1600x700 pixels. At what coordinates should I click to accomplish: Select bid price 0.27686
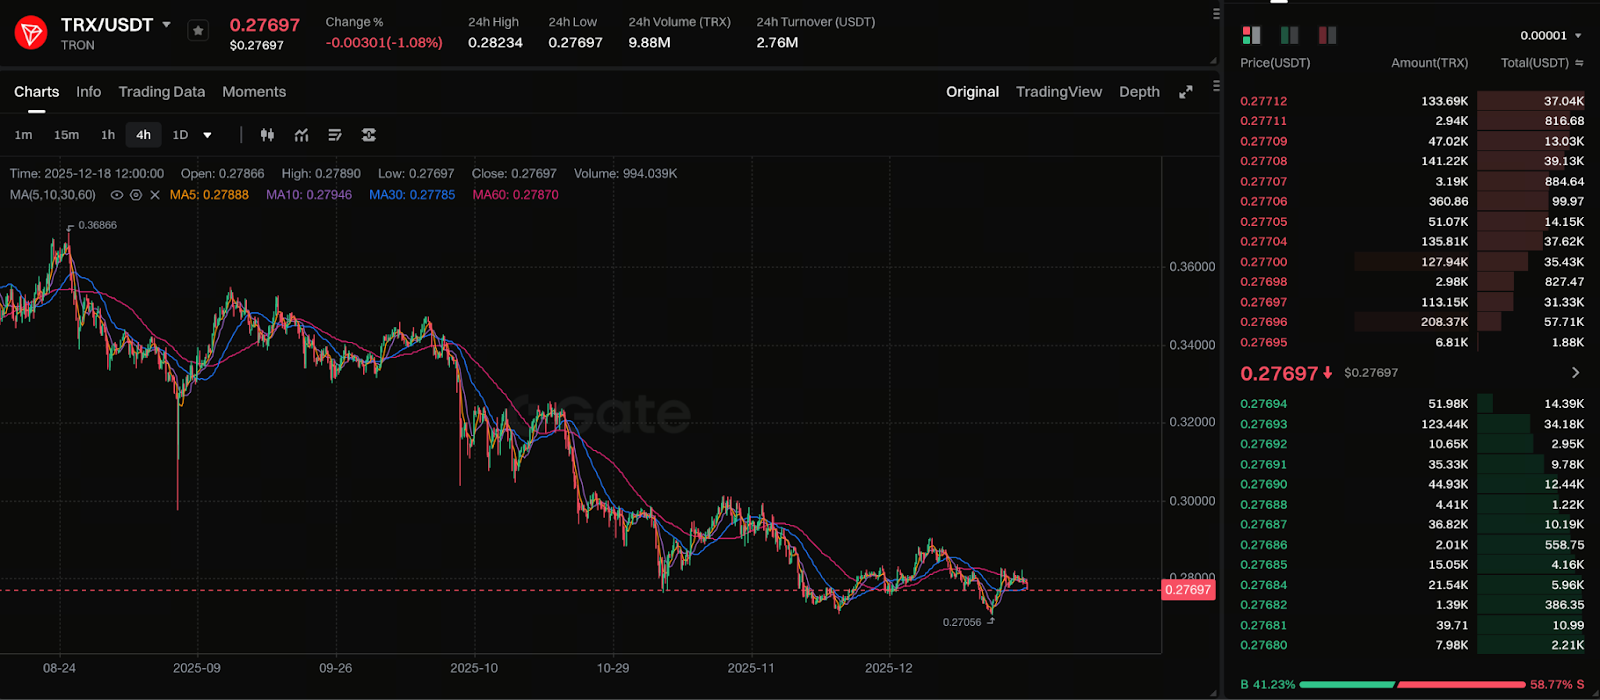pos(1264,545)
